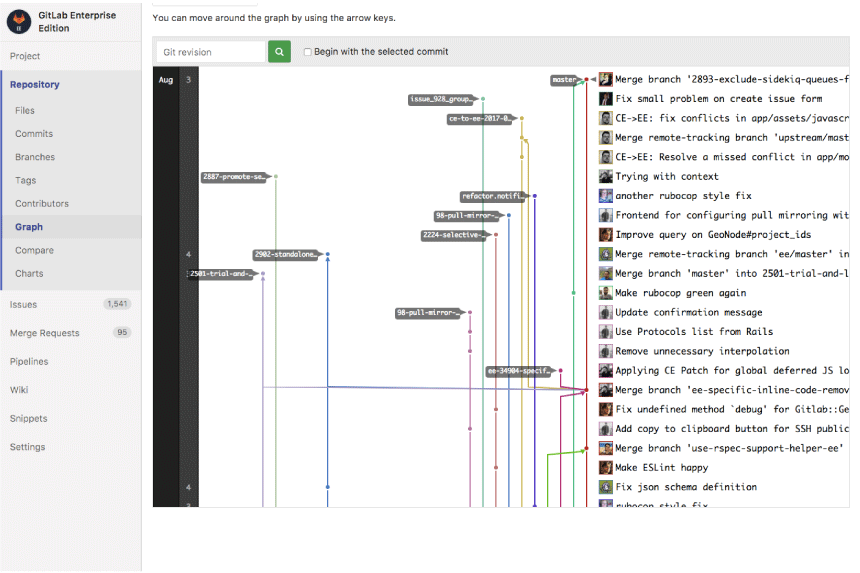Click avatar beside 'Make ESLint happy' commit
The height and width of the screenshot is (573, 860).
click(x=606, y=468)
